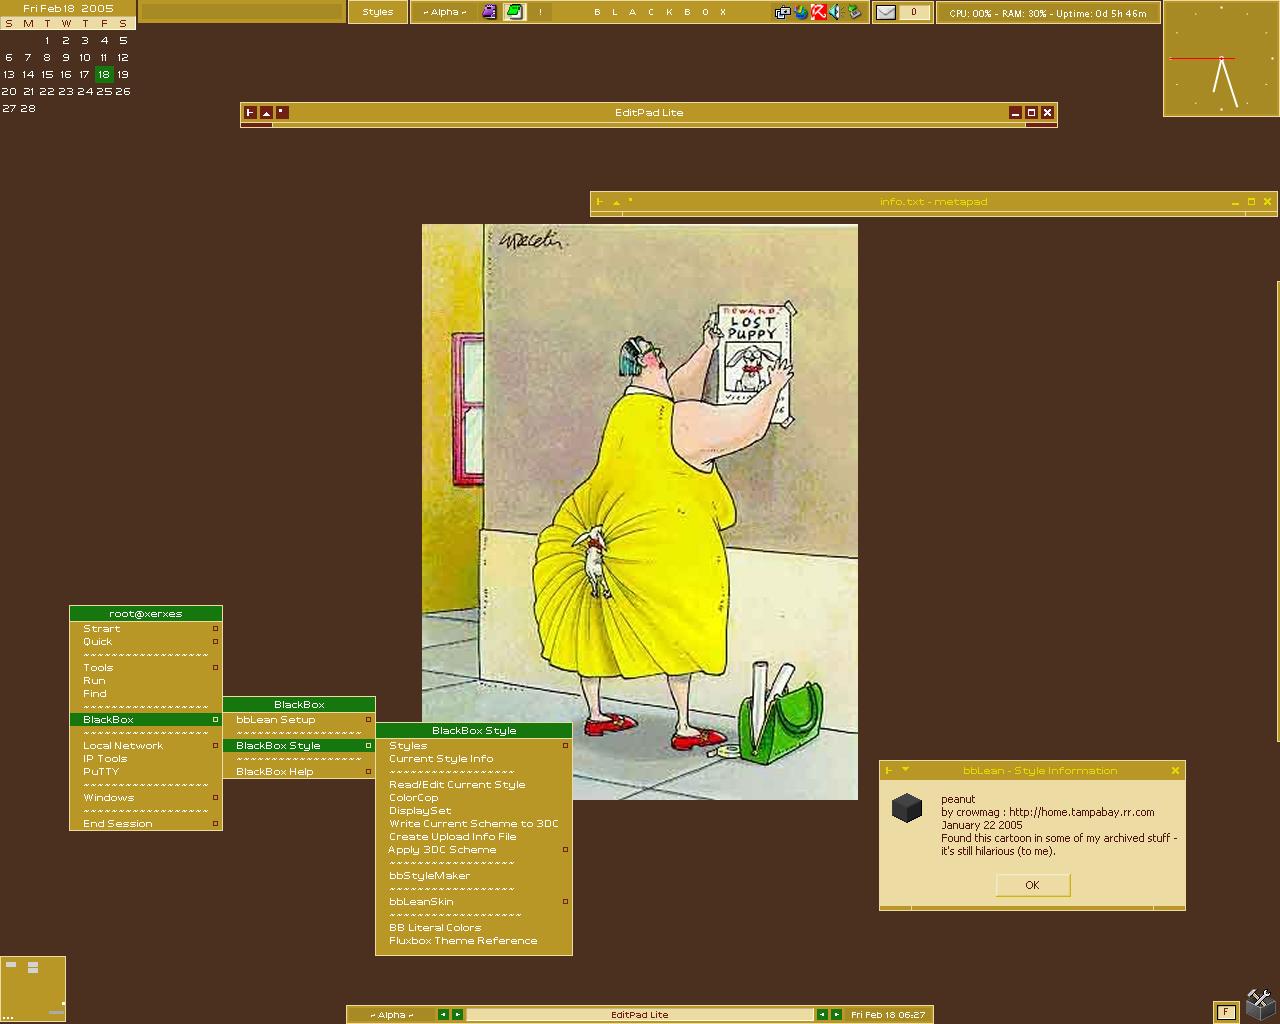Click the always-on-top dot on EditPad Lite title bar
This screenshot has height=1024, width=1280.
282,113
